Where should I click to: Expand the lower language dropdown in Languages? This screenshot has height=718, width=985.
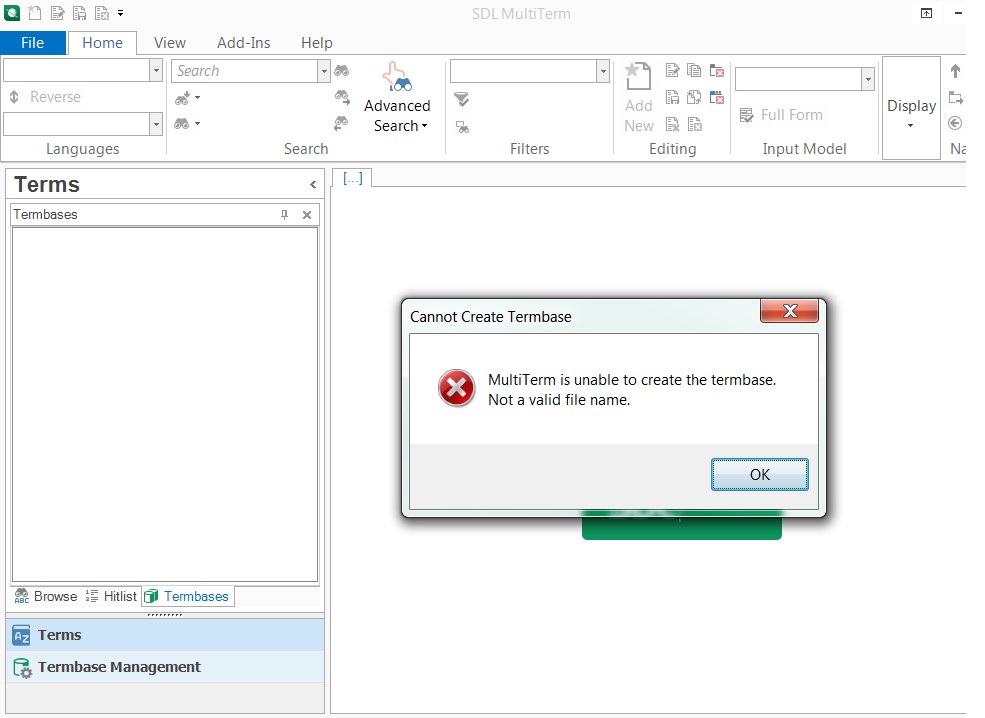point(156,124)
